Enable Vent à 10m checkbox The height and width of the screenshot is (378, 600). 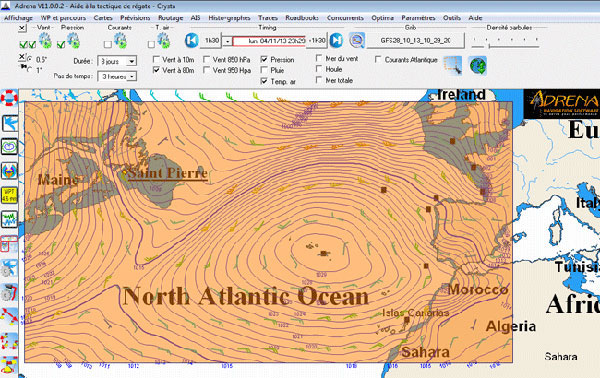click(x=156, y=60)
